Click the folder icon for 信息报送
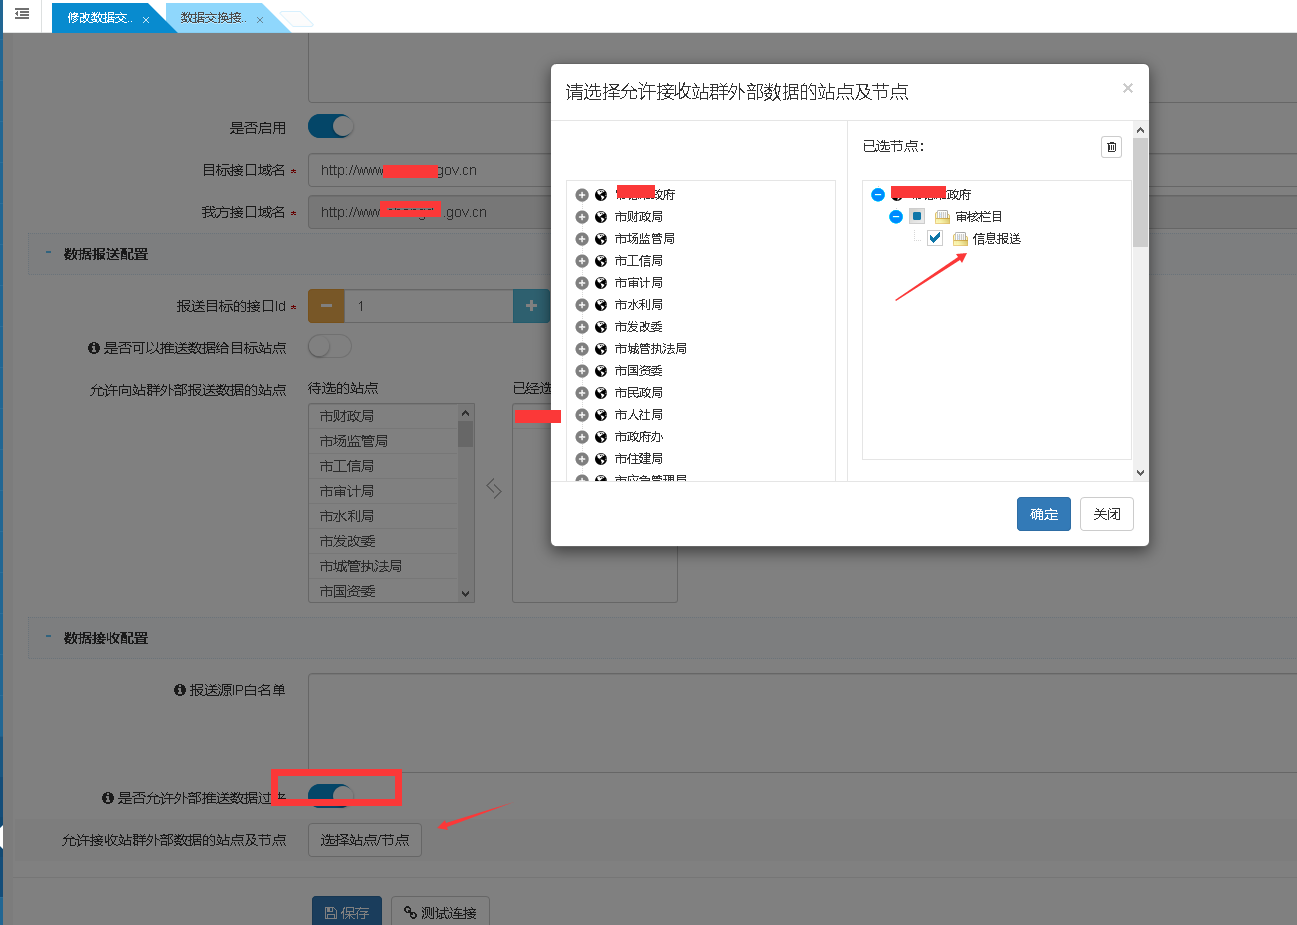 [x=960, y=239]
